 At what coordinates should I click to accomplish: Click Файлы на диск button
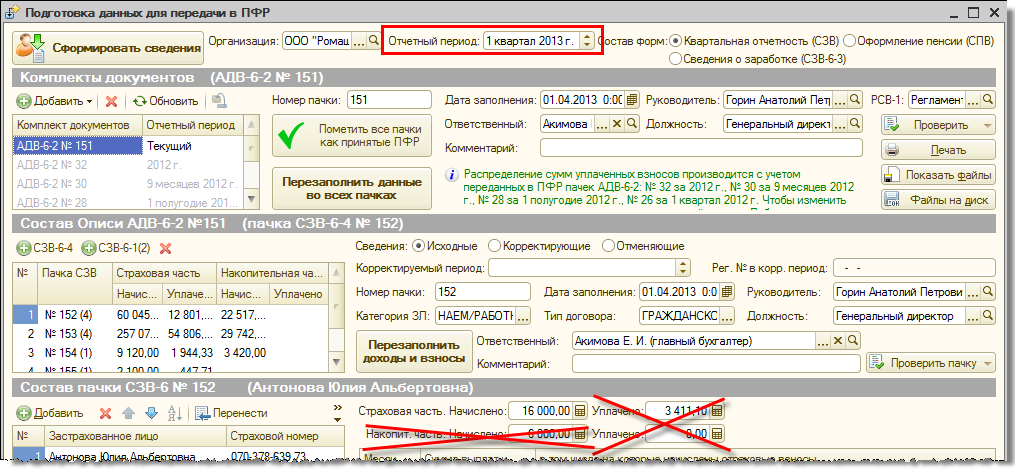[938, 199]
